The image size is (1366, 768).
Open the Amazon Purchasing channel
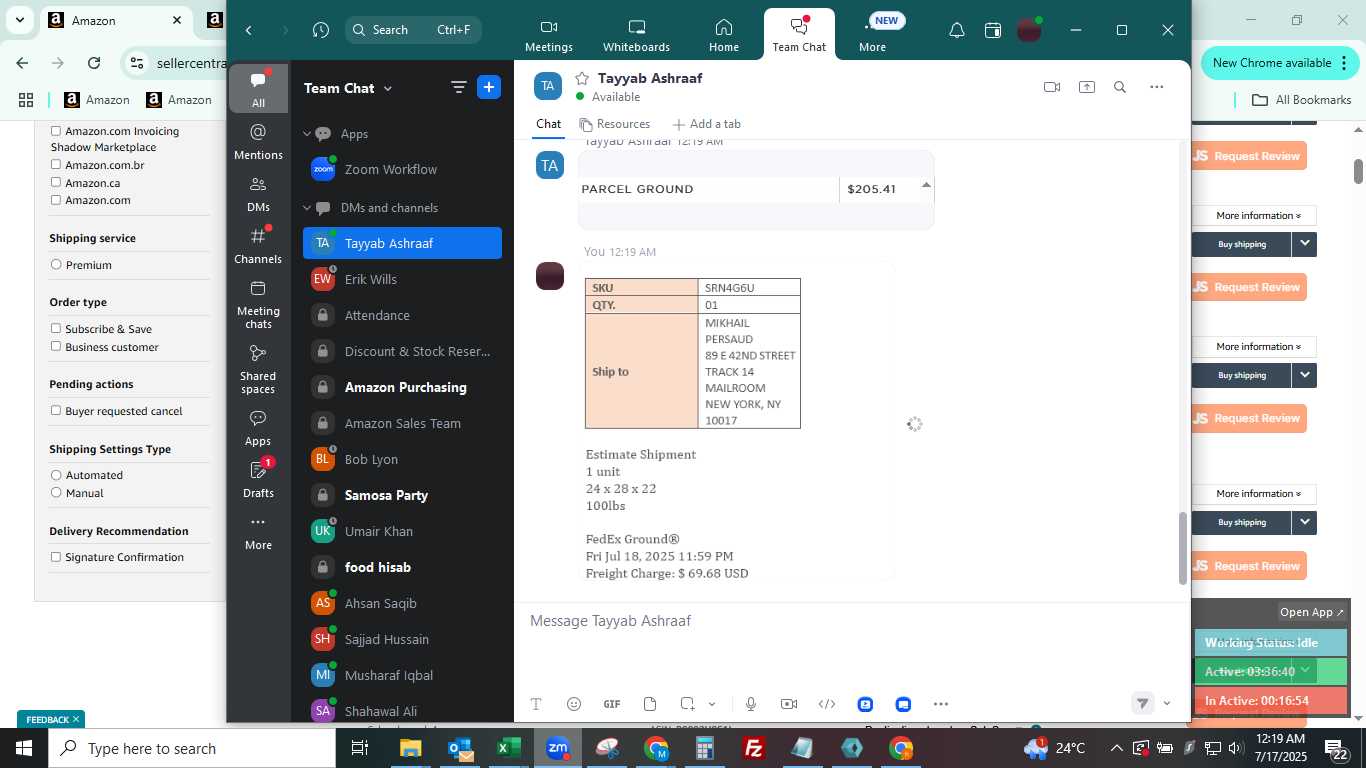pos(402,387)
